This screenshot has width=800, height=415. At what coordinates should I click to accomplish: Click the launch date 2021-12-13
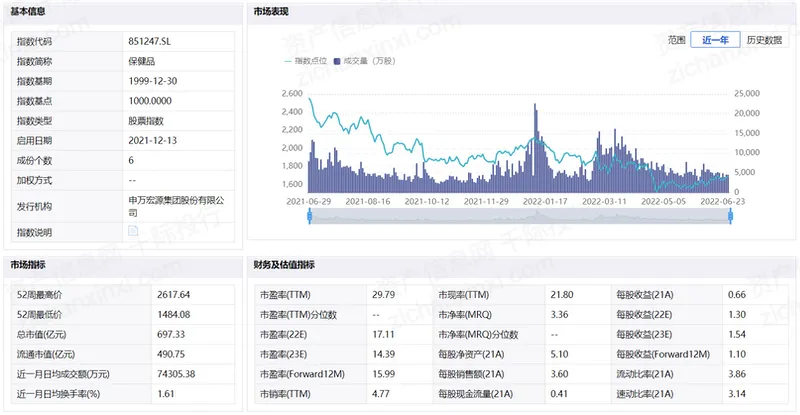(x=153, y=140)
